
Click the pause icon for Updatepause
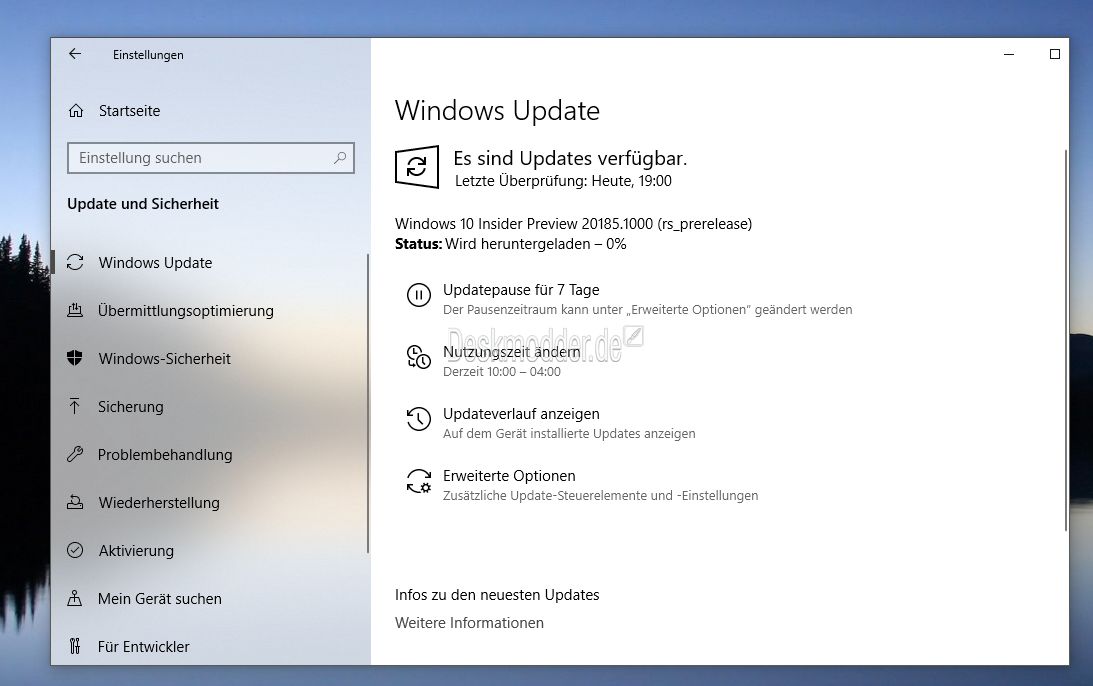pyautogui.click(x=418, y=295)
